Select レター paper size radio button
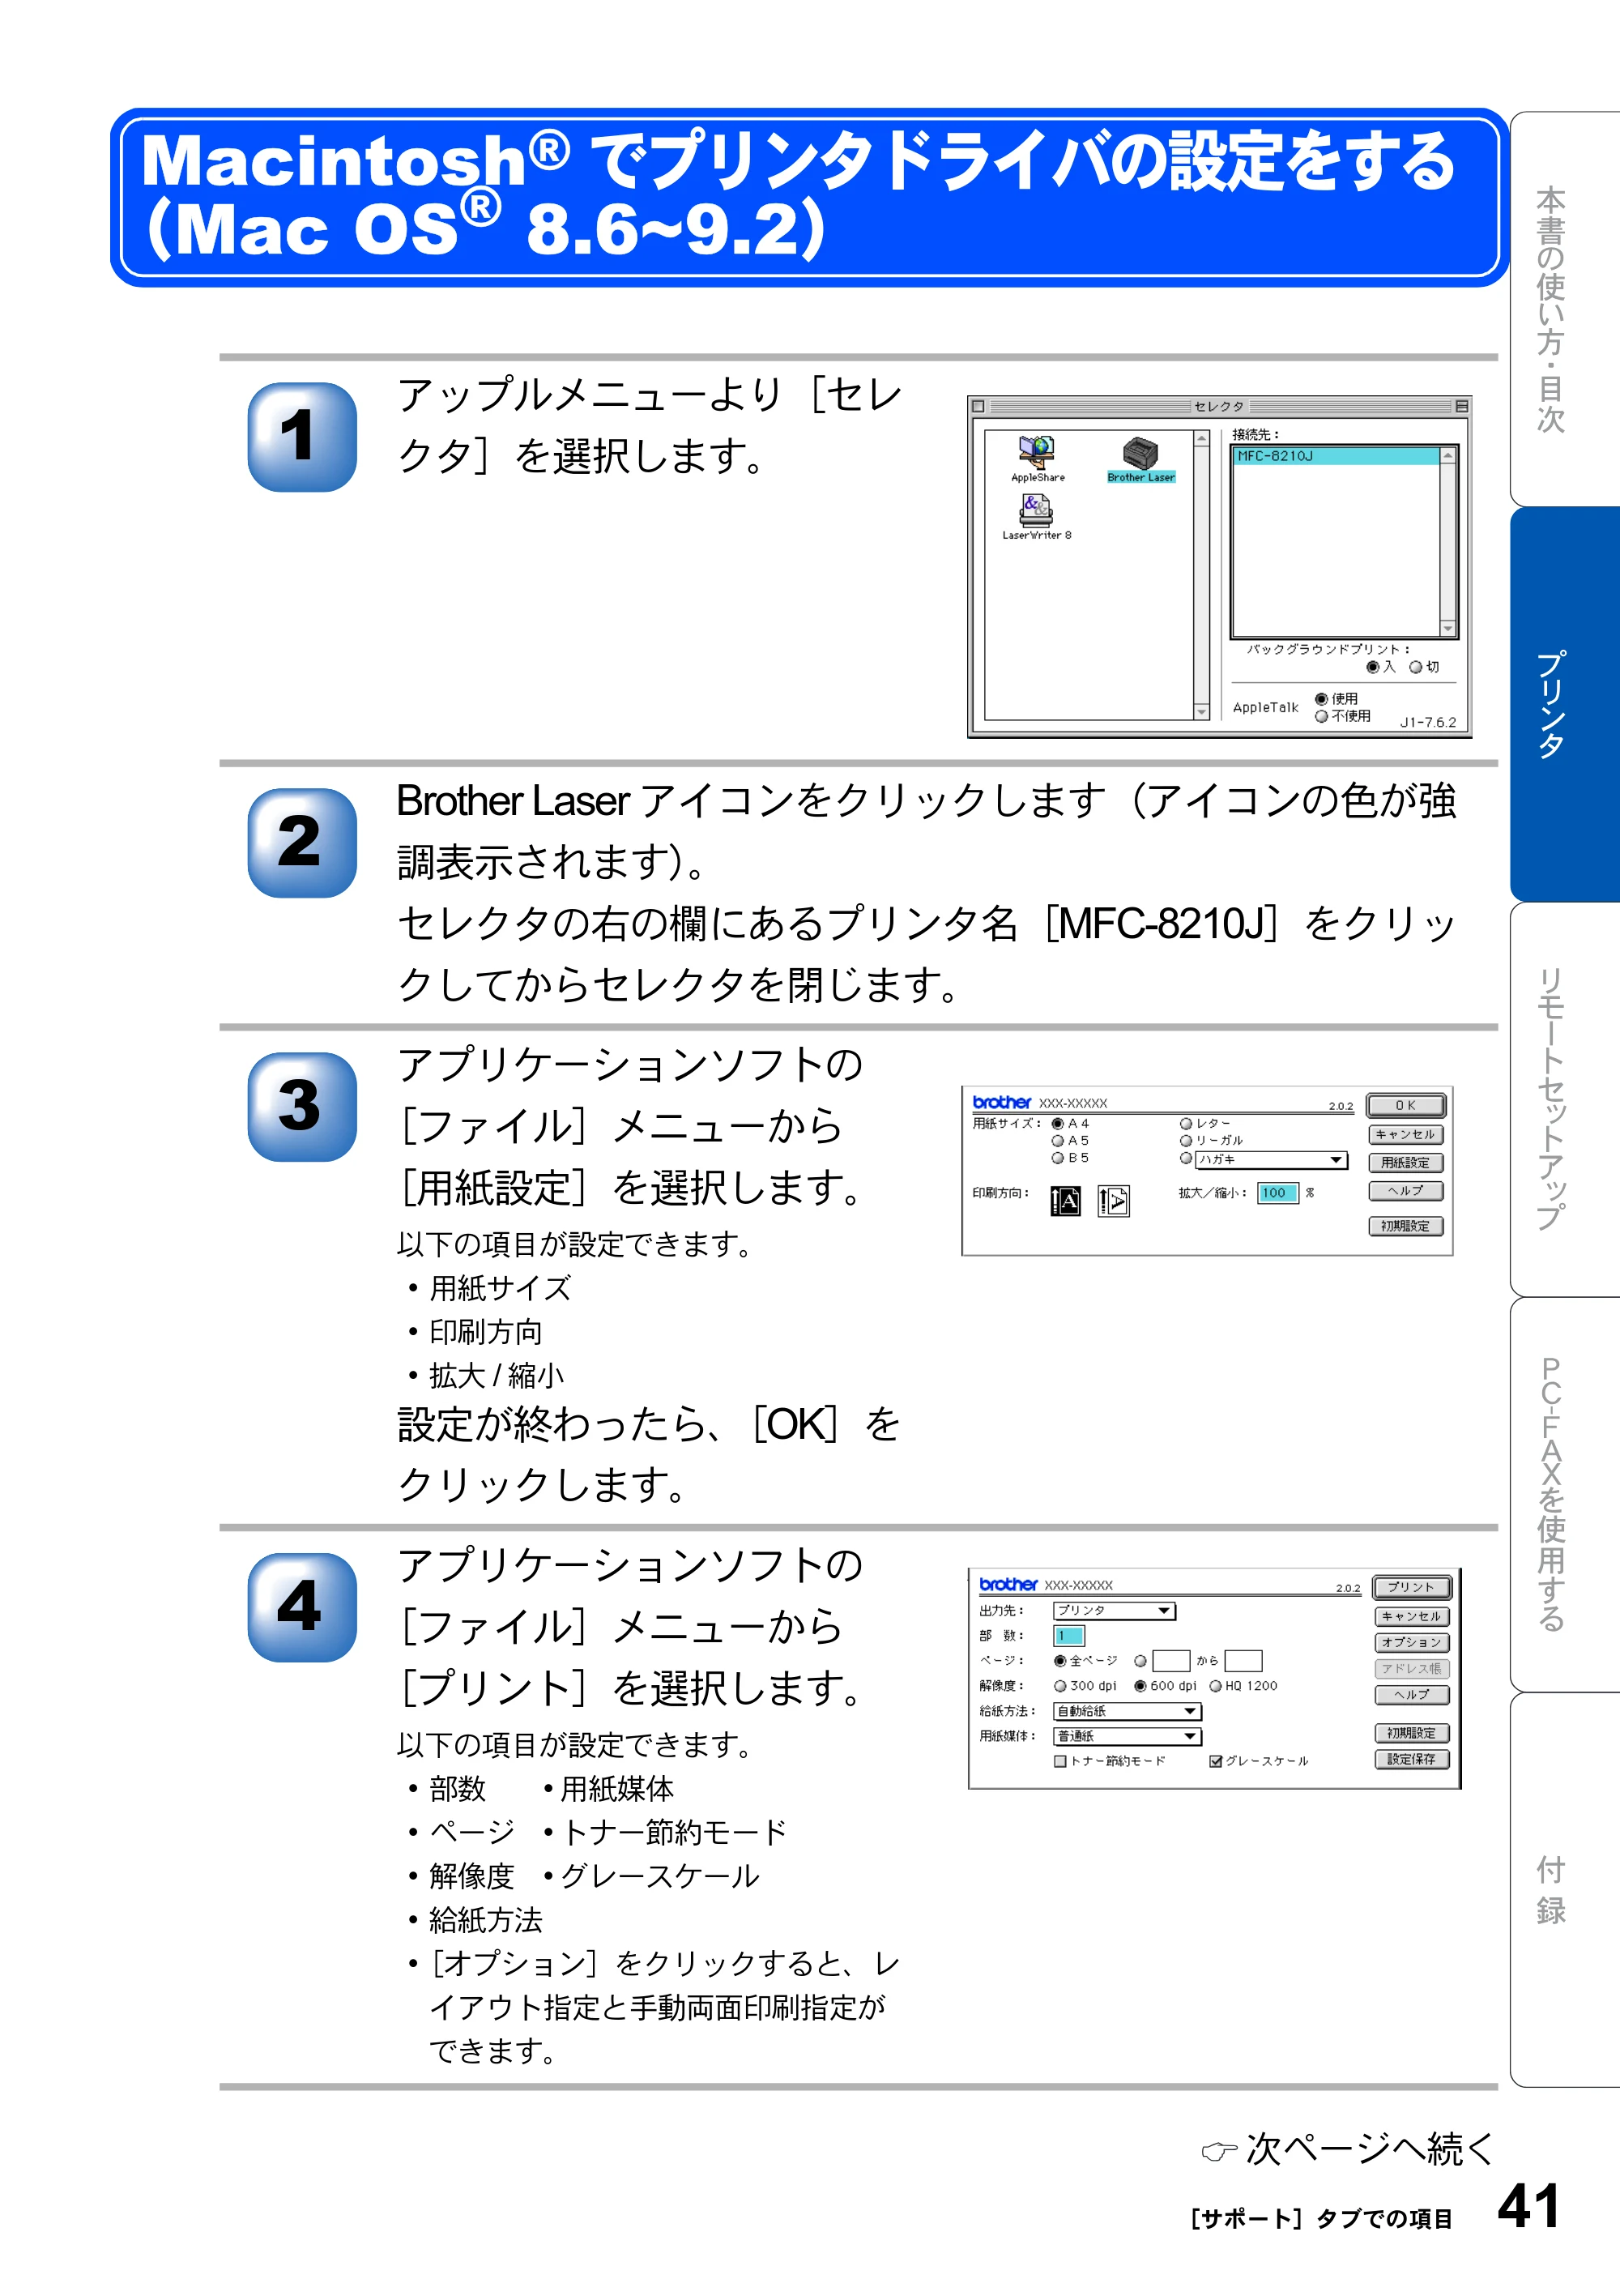 pos(1186,1124)
